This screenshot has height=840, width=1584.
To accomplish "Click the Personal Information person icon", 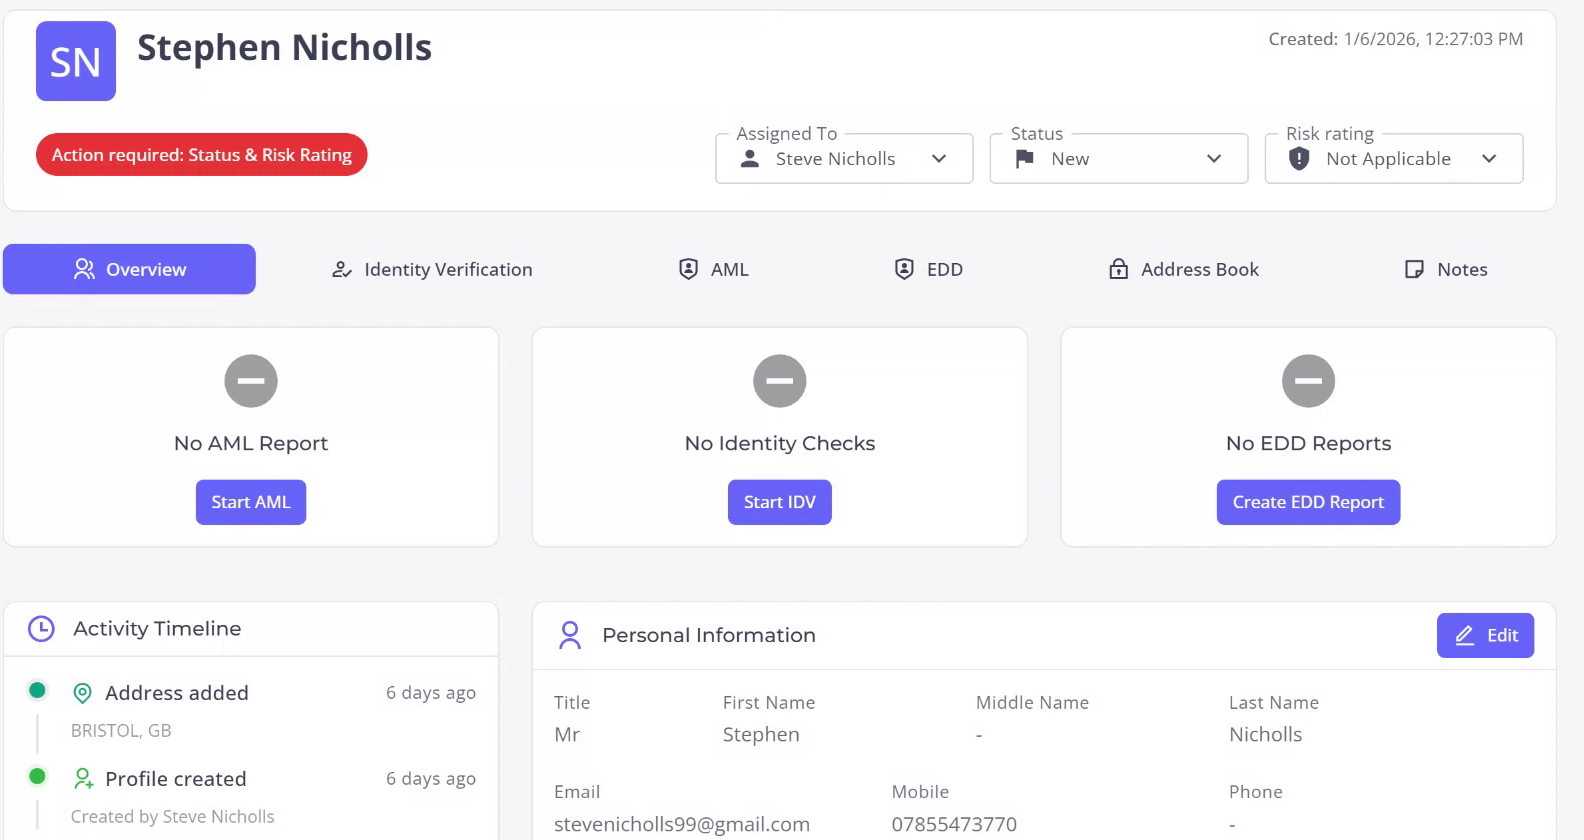I will pyautogui.click(x=570, y=635).
